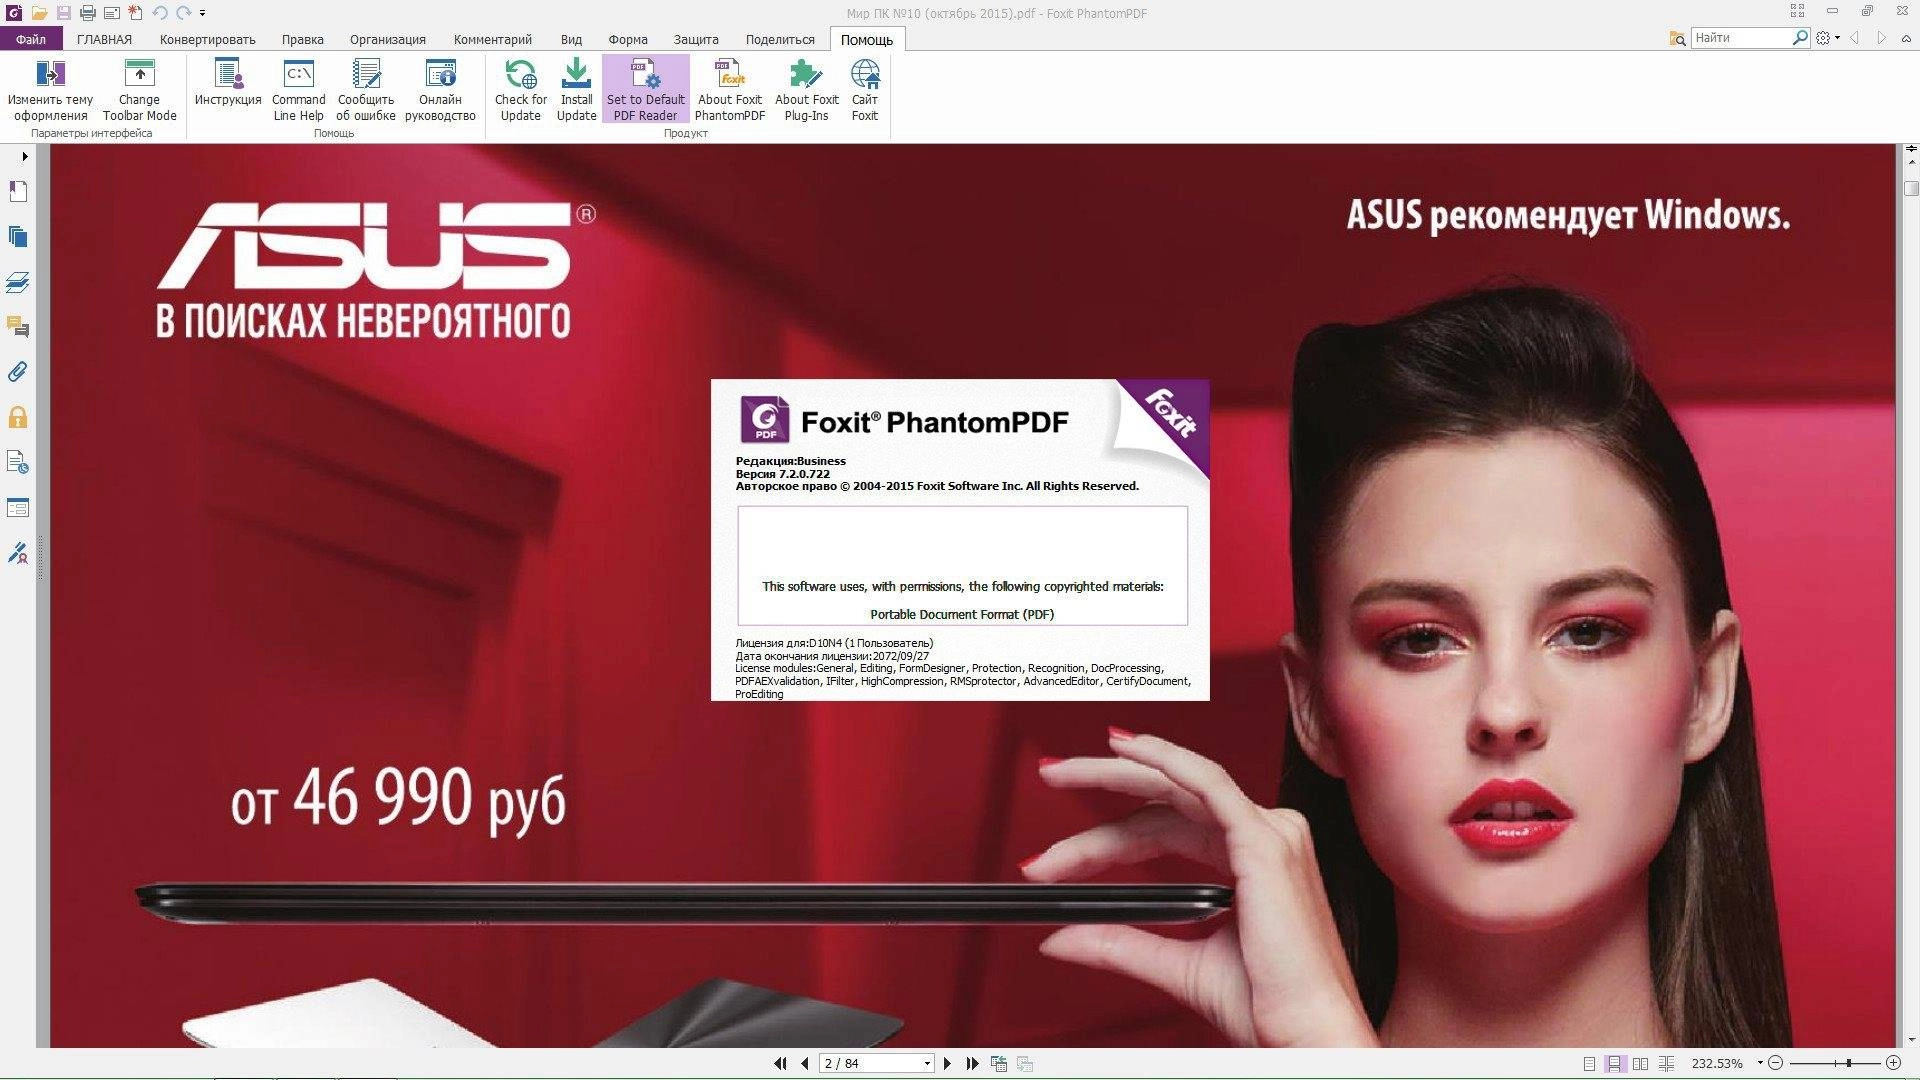Toggle continuous page view mode

coord(1614,1063)
